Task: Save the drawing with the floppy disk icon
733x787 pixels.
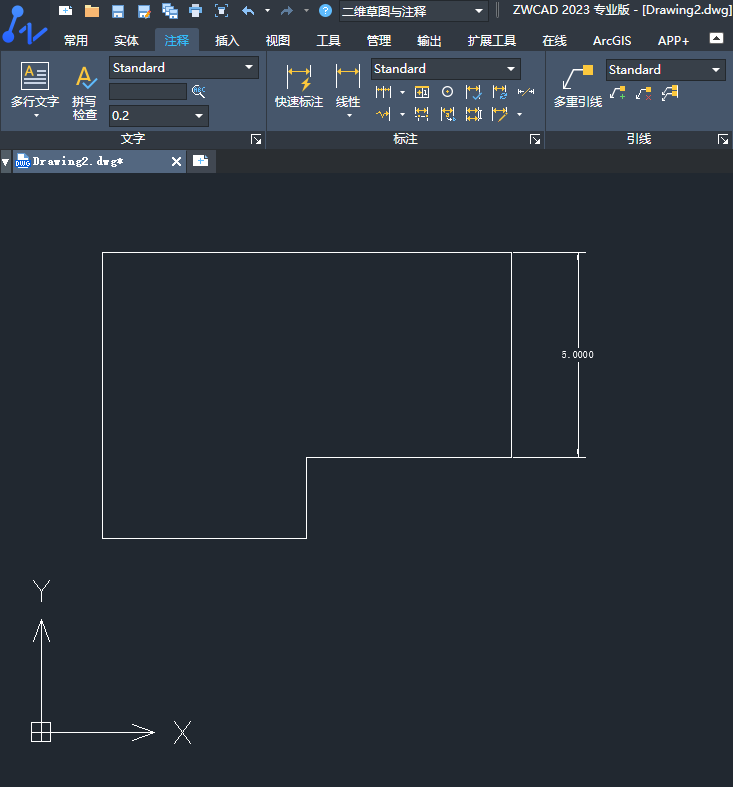Action: tap(118, 11)
